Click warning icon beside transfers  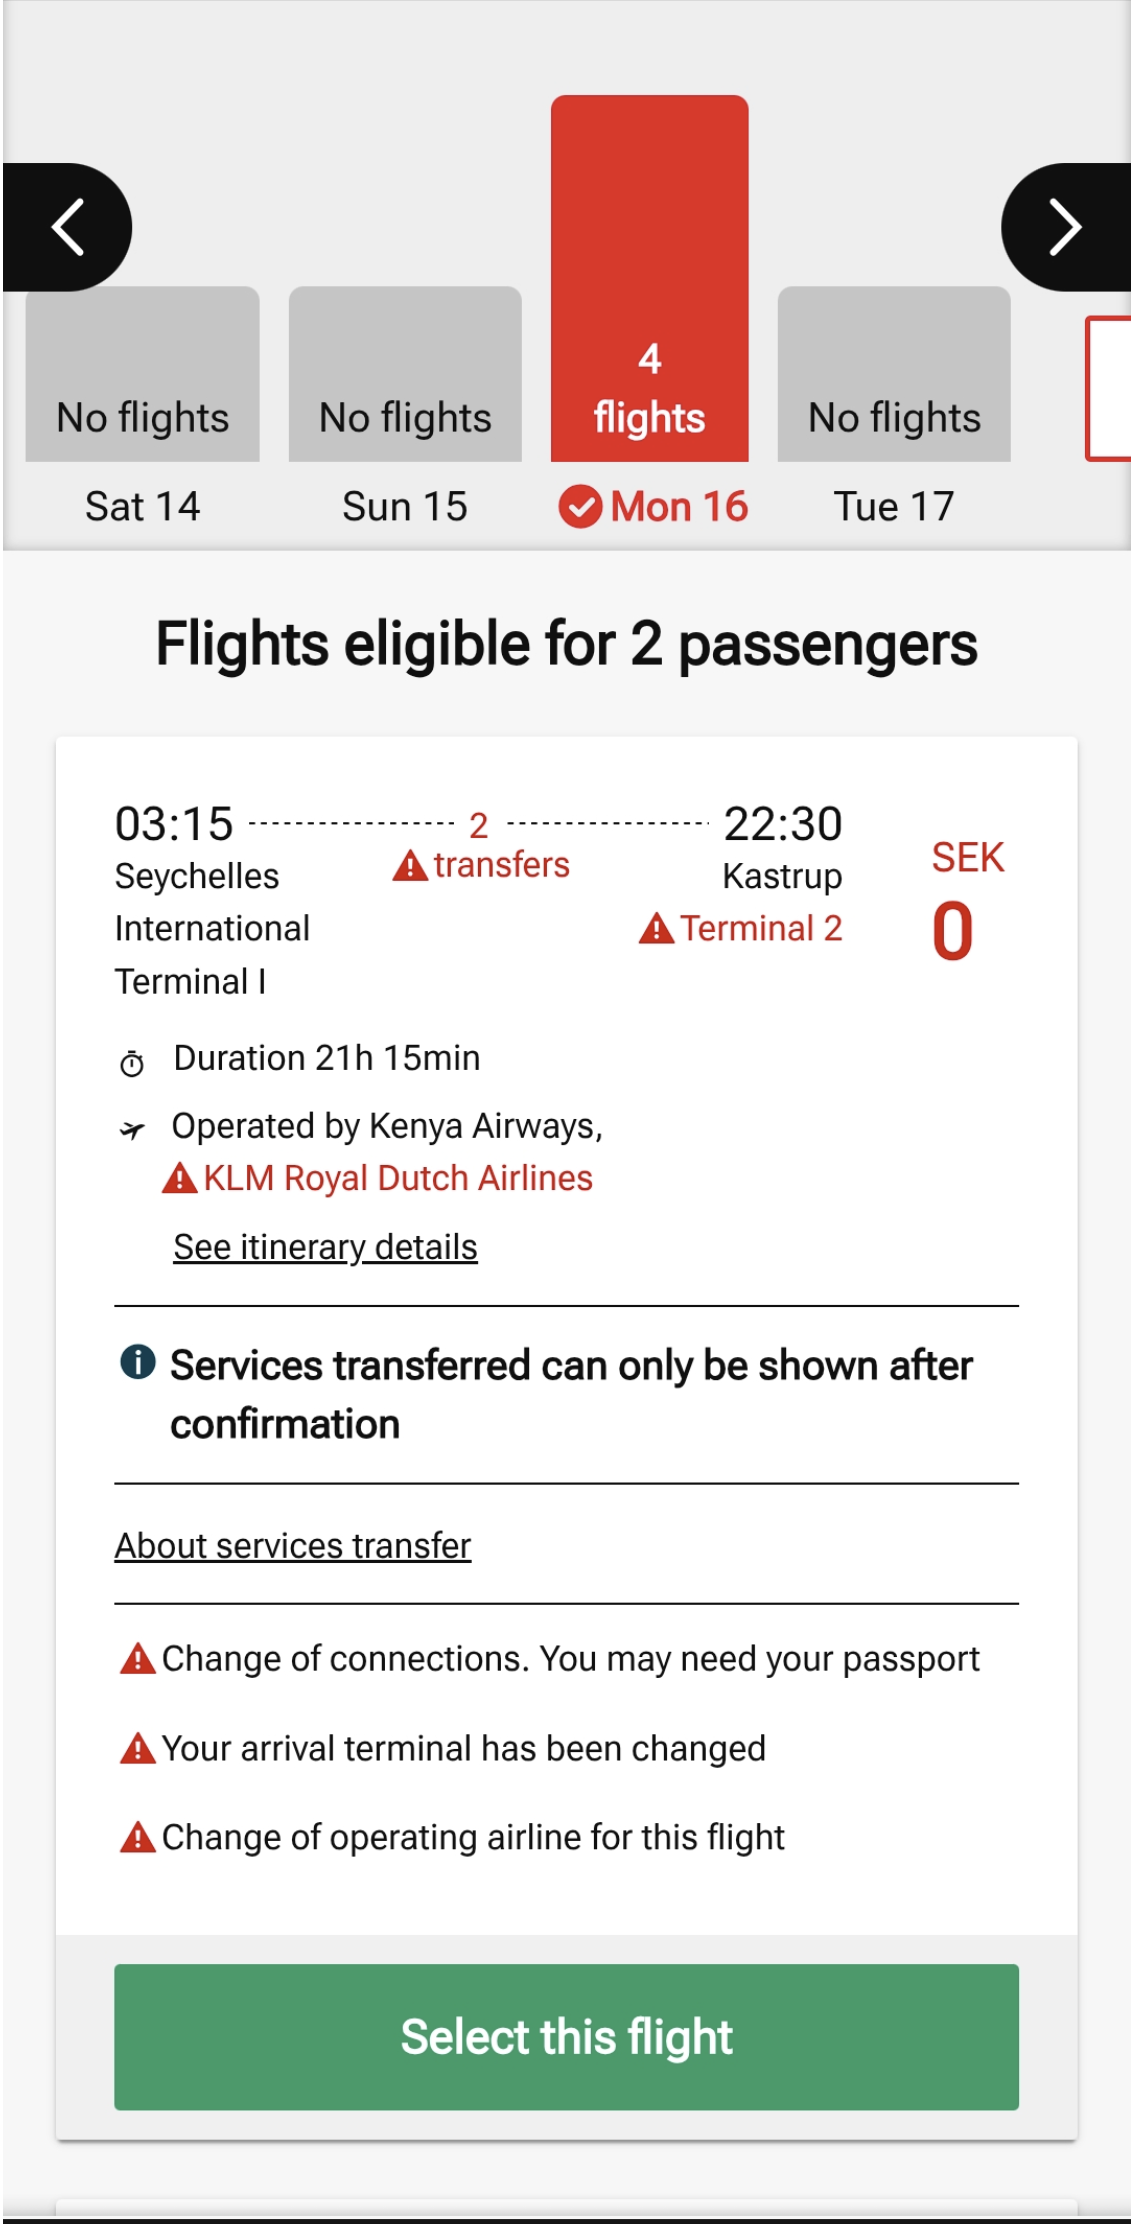pos(410,865)
